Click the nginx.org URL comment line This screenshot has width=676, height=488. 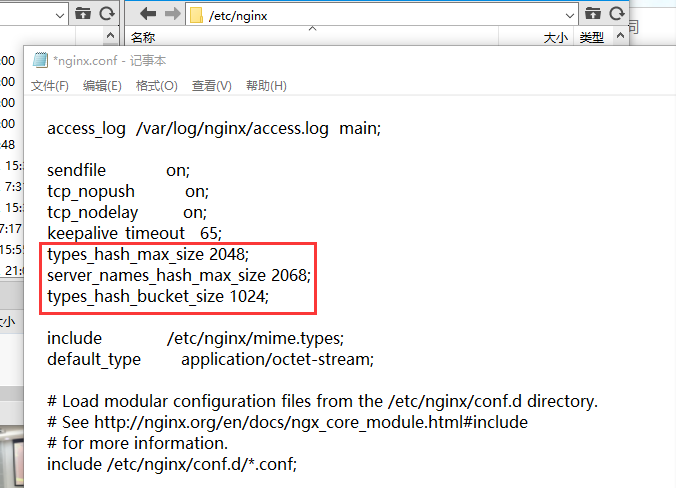287,422
